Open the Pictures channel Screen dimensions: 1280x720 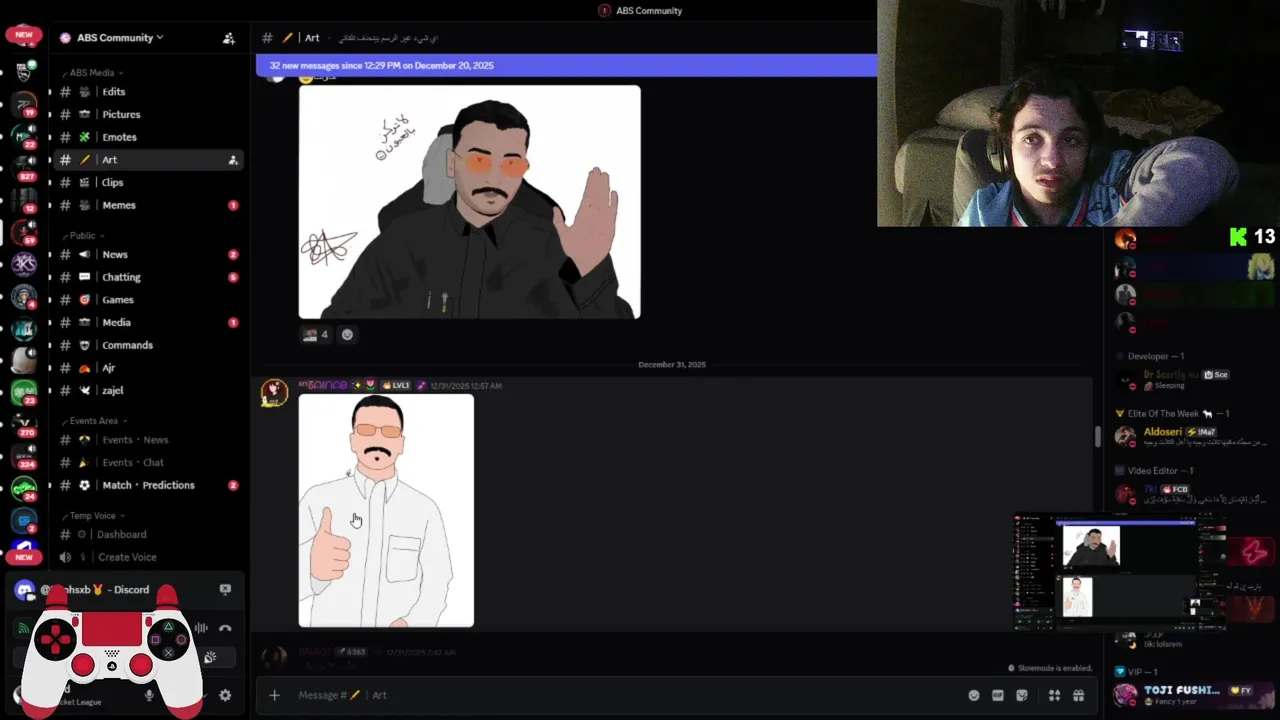148,115
